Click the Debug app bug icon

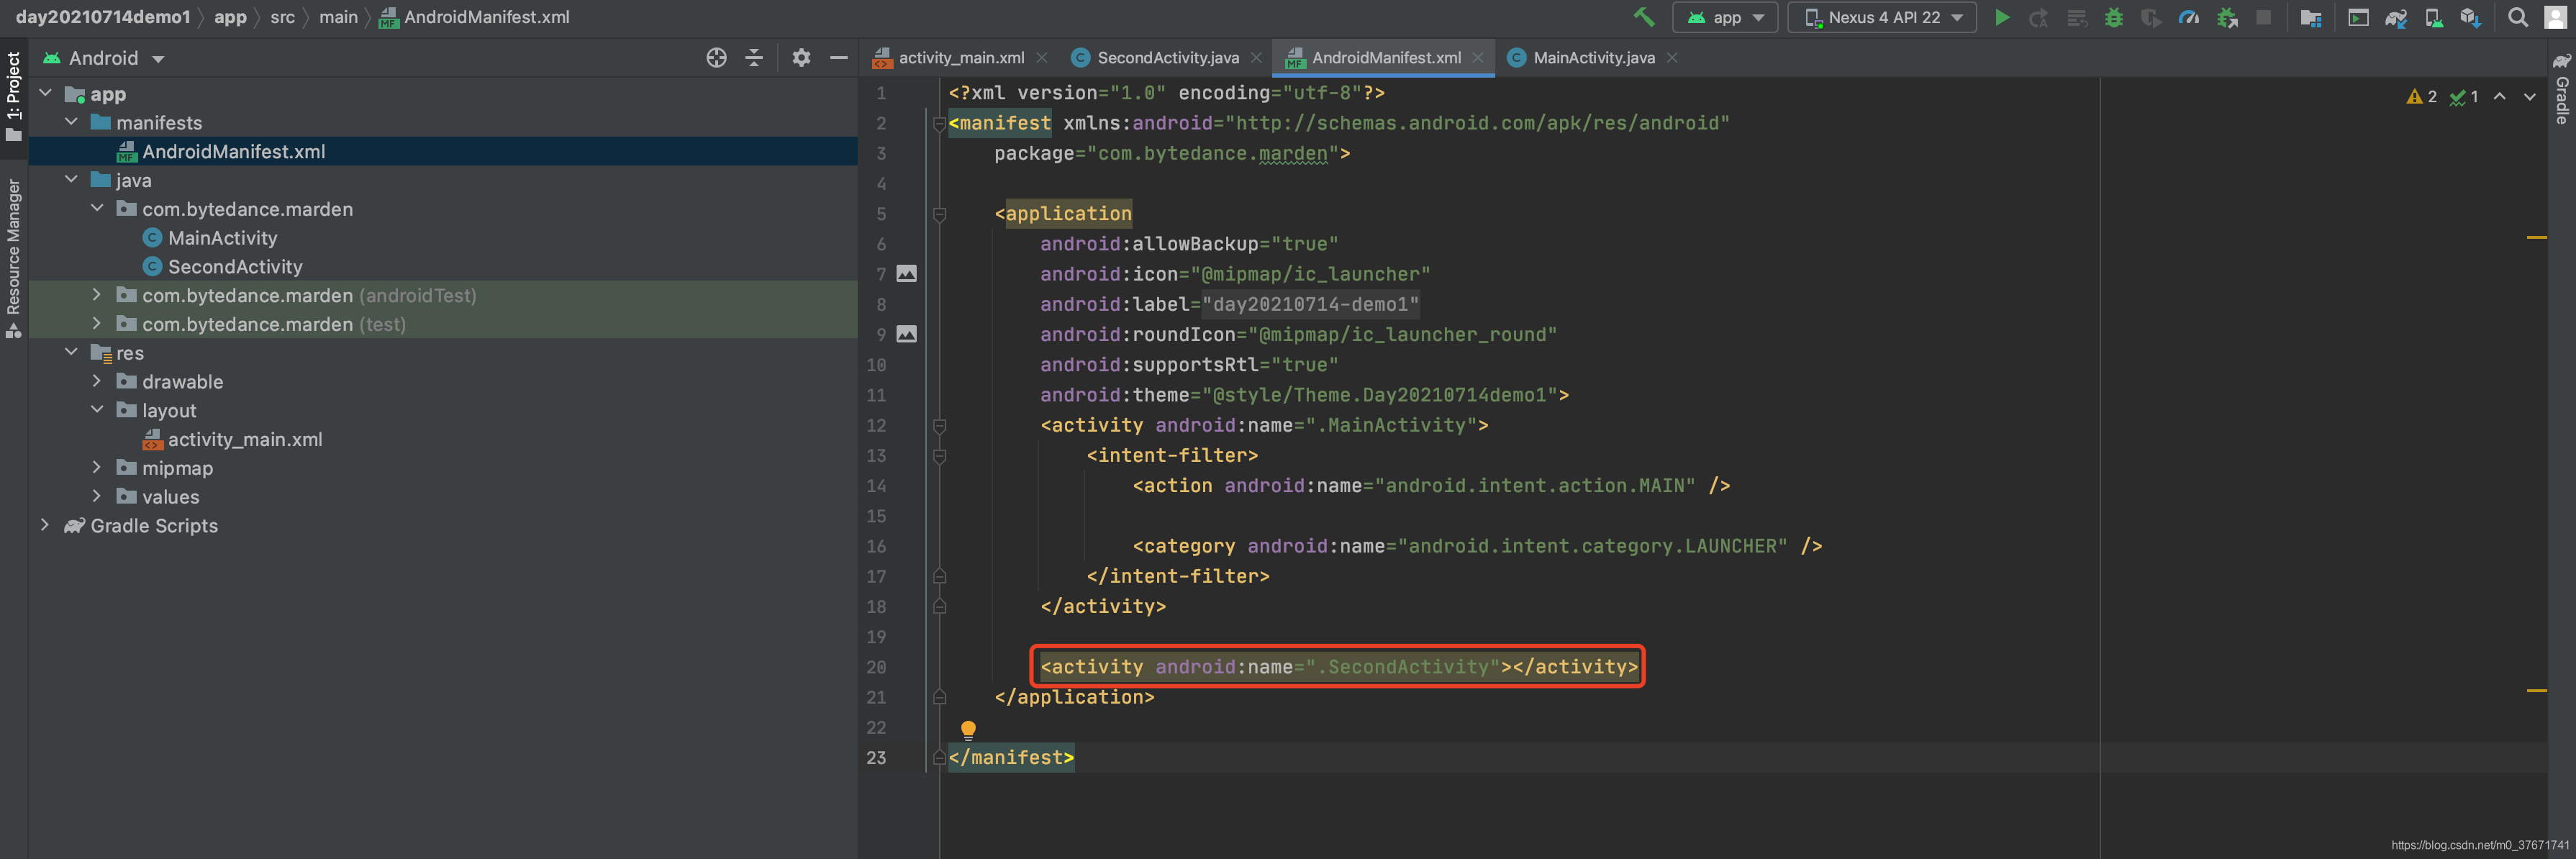2113,17
